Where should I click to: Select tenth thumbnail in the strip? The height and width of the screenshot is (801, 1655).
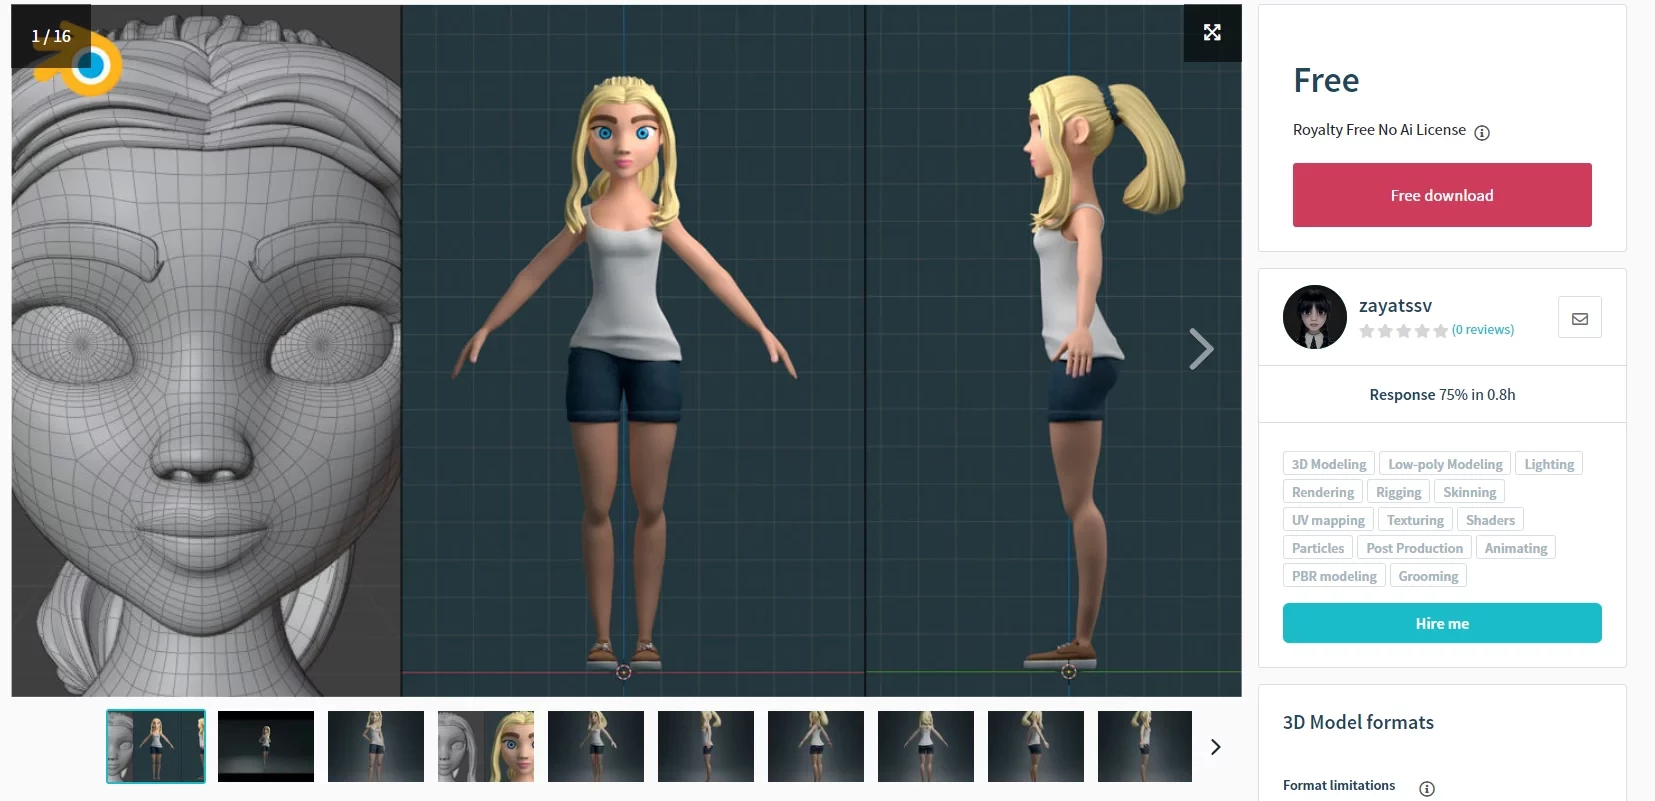pos(1145,746)
